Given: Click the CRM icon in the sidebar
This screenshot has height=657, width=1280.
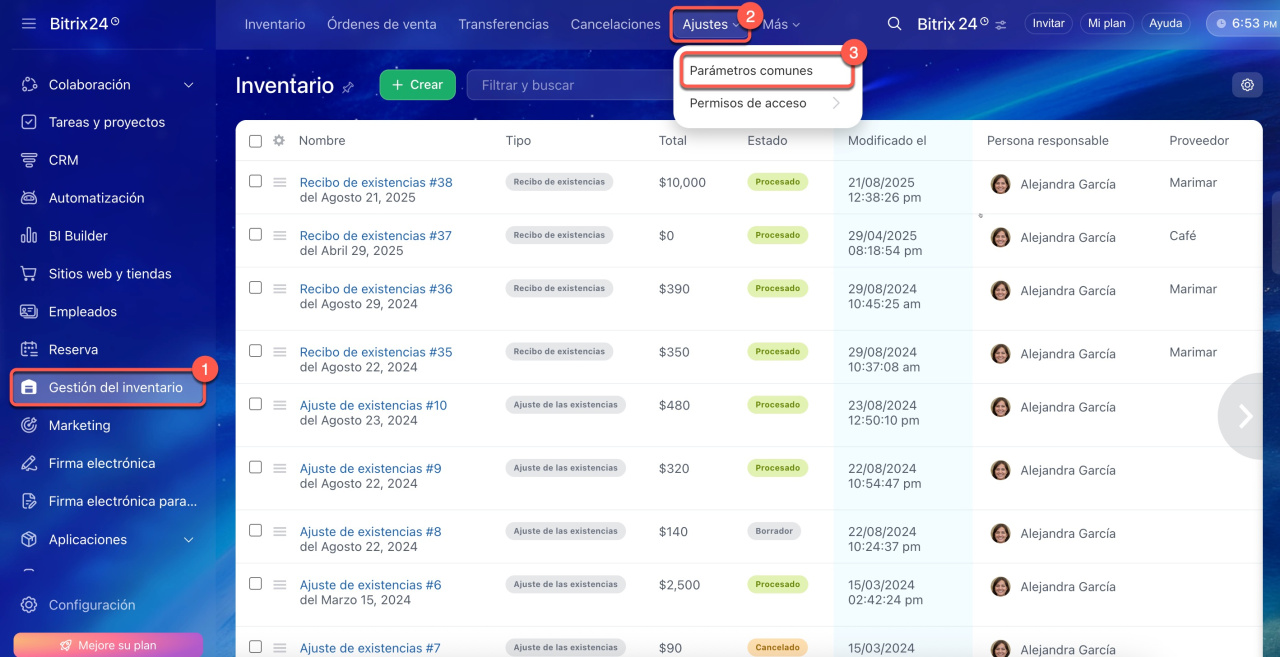Looking at the screenshot, I should click(29, 160).
